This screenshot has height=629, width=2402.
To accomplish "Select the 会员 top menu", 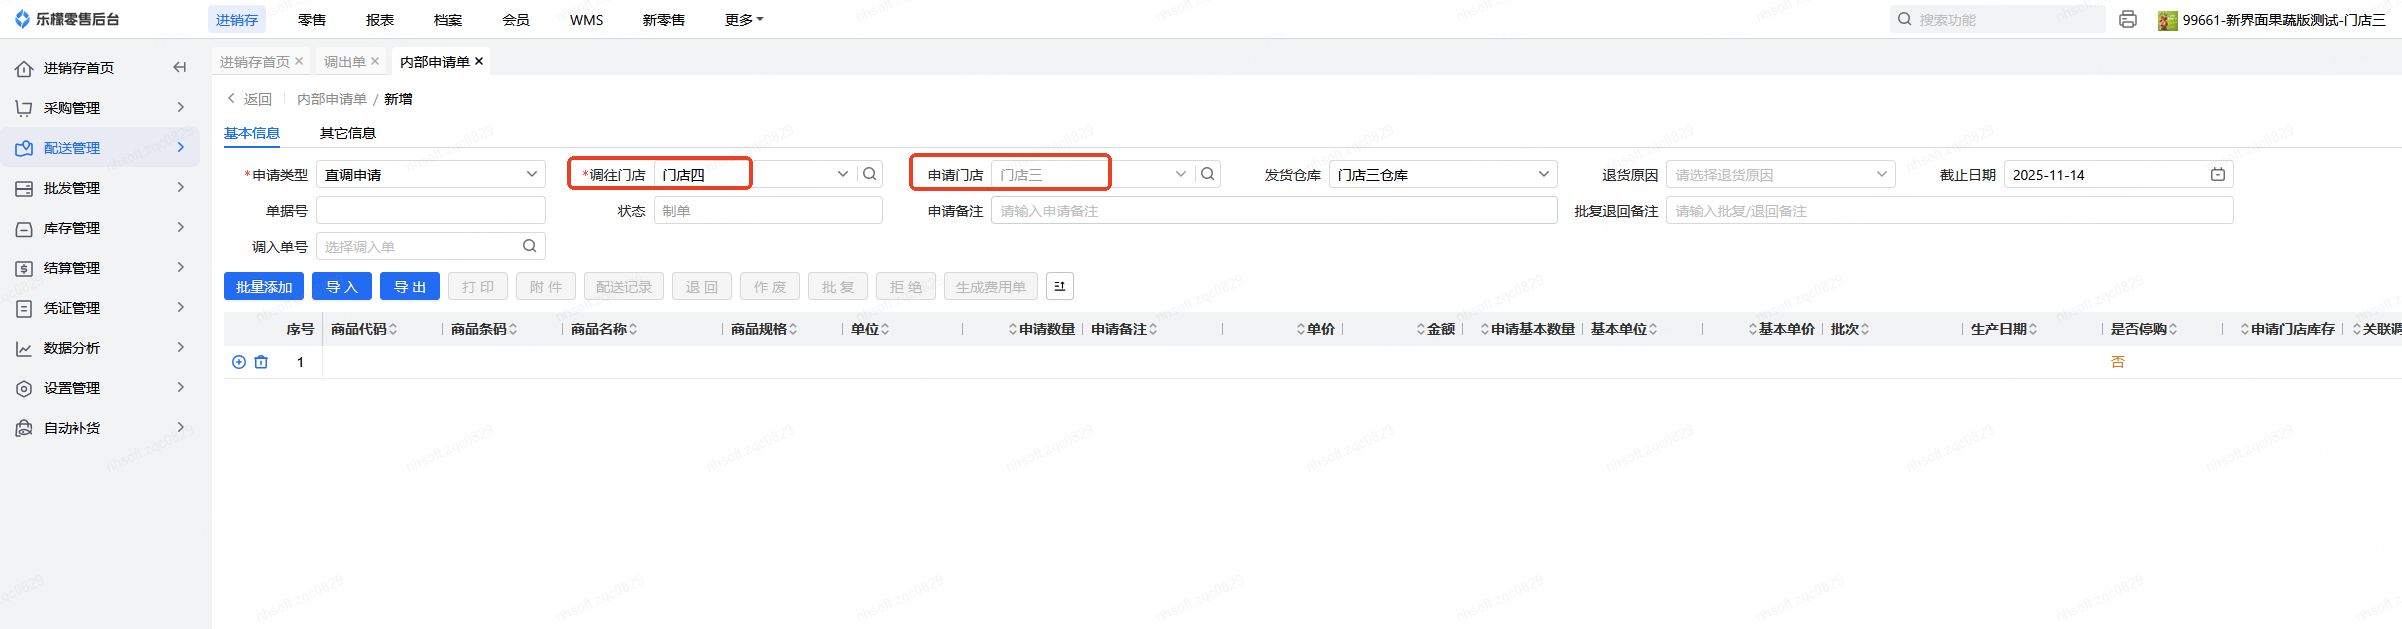I will pyautogui.click(x=516, y=20).
